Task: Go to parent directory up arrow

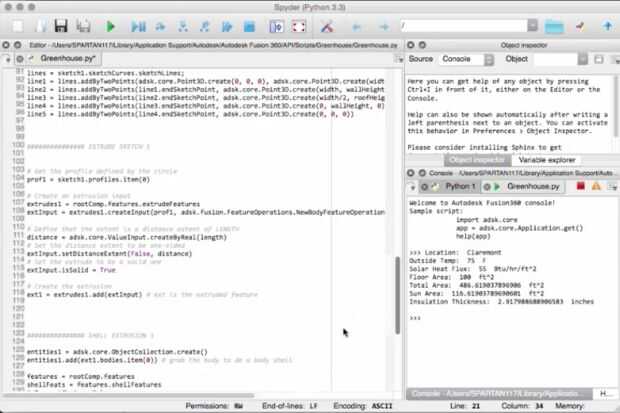Action: tap(608, 27)
